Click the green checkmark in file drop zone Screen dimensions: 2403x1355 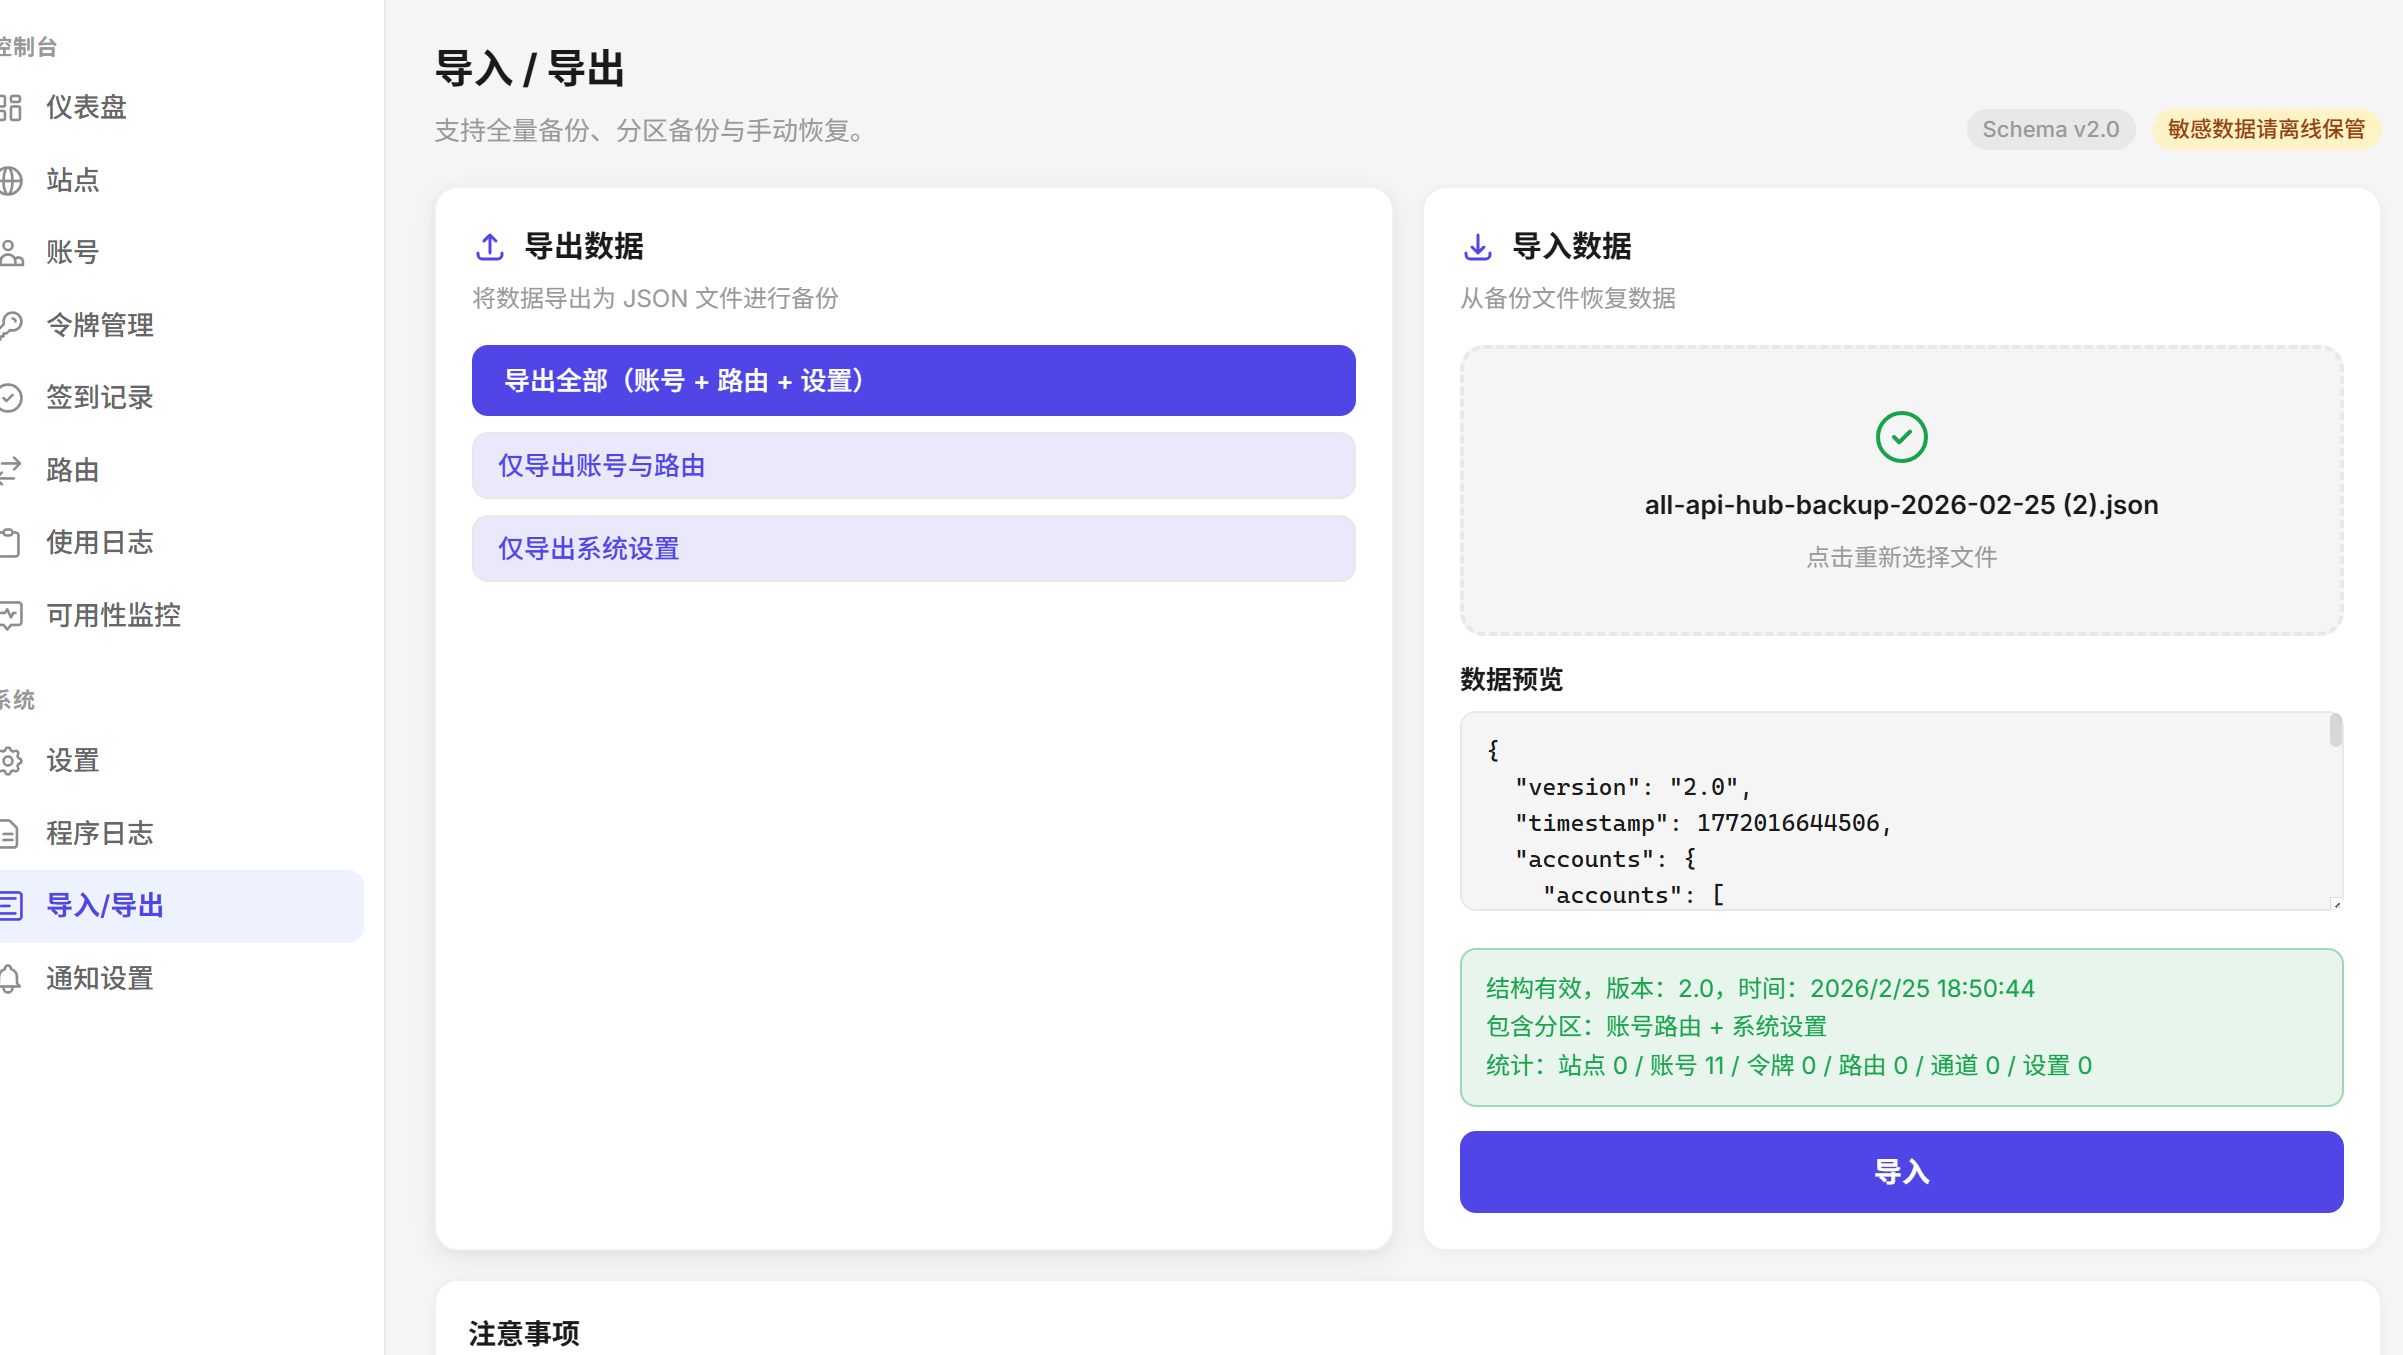tap(1901, 437)
